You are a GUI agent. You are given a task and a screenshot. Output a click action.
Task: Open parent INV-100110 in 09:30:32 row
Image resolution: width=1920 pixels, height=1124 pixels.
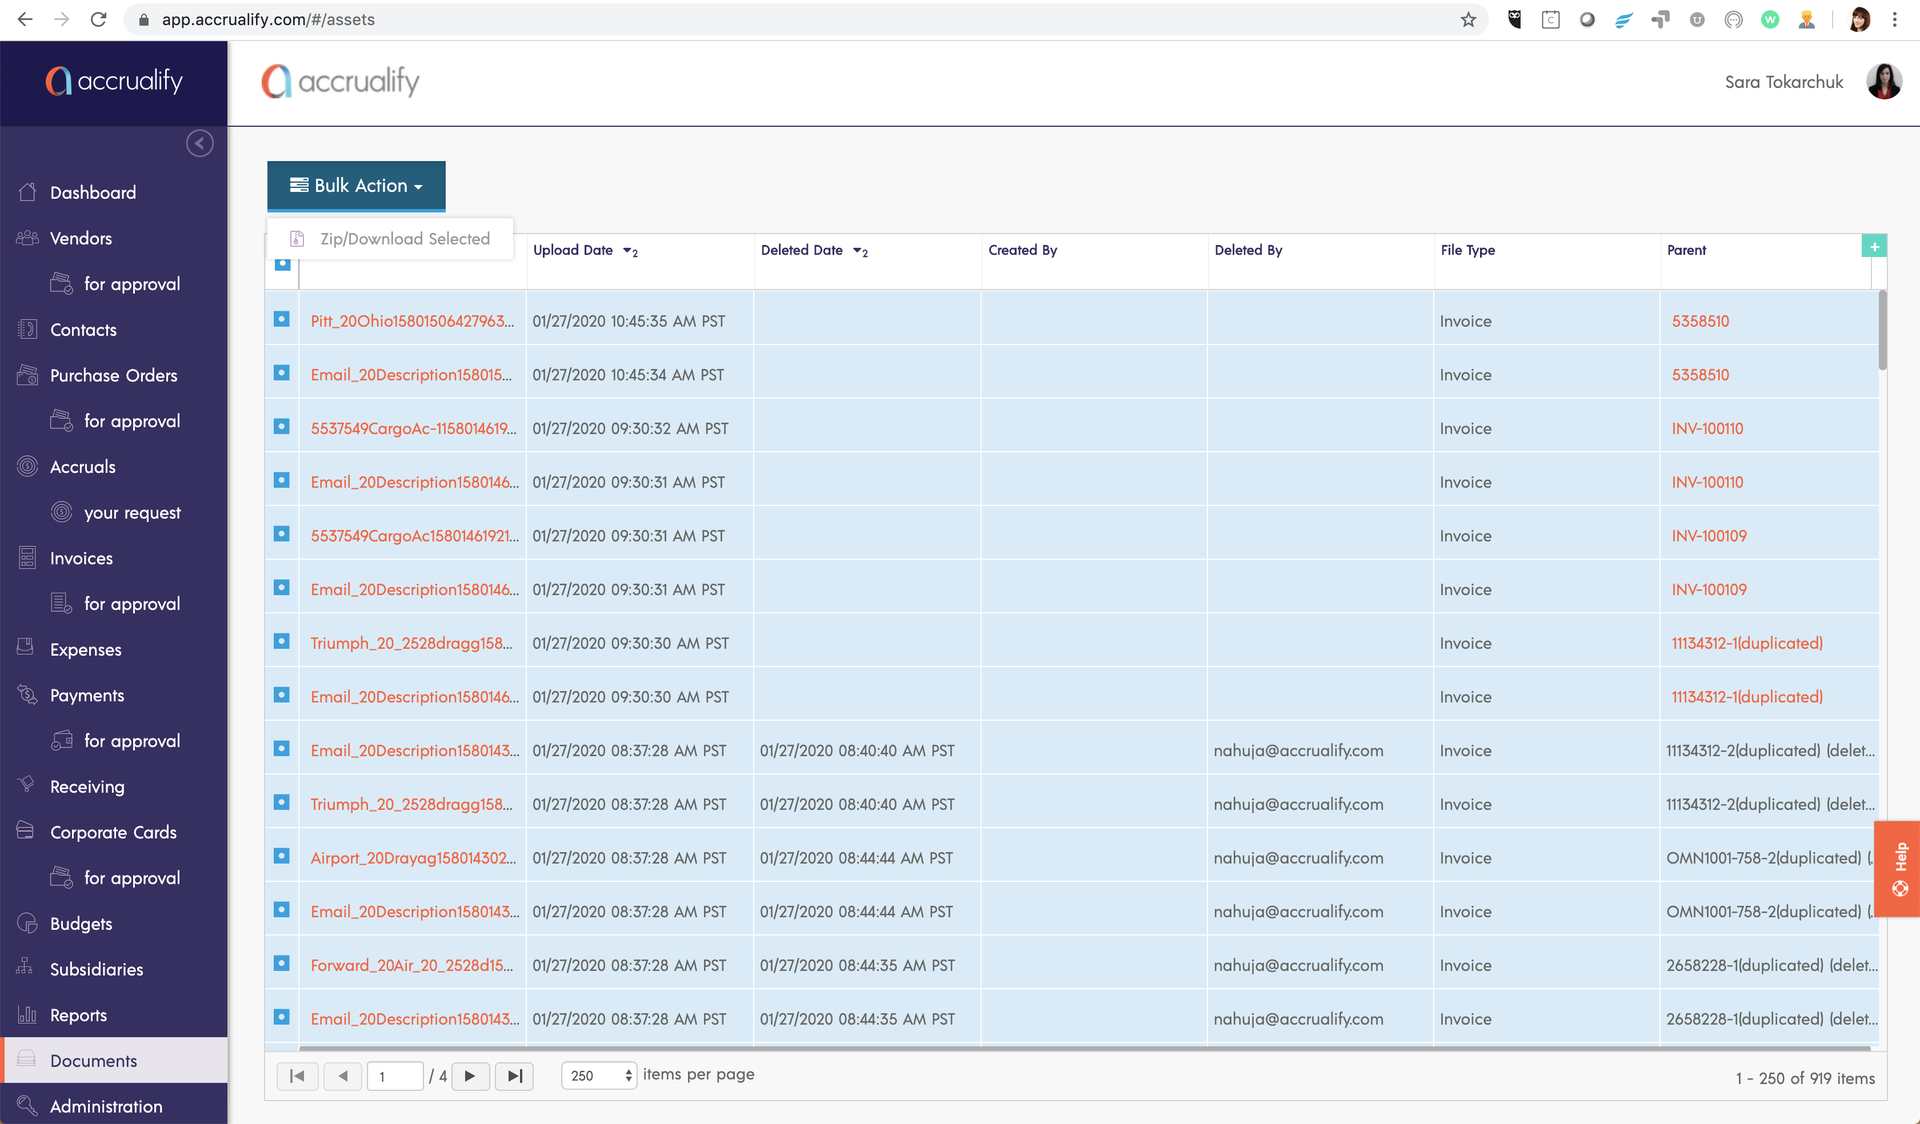click(x=1707, y=428)
